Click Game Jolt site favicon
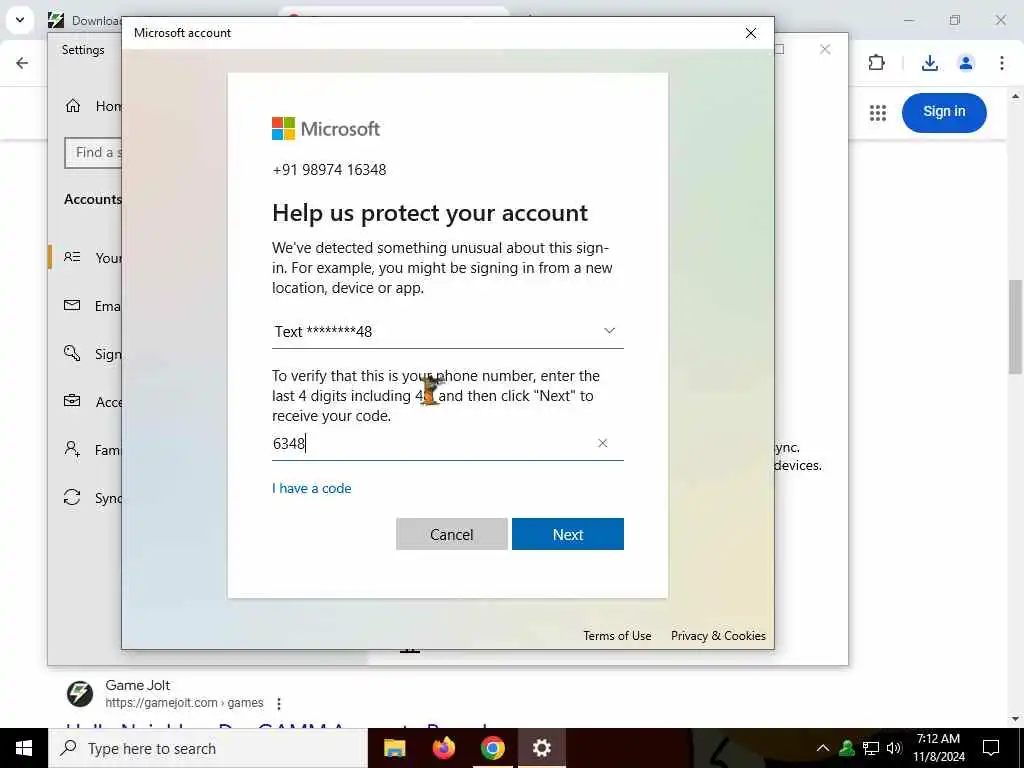The image size is (1024, 768). click(80, 694)
